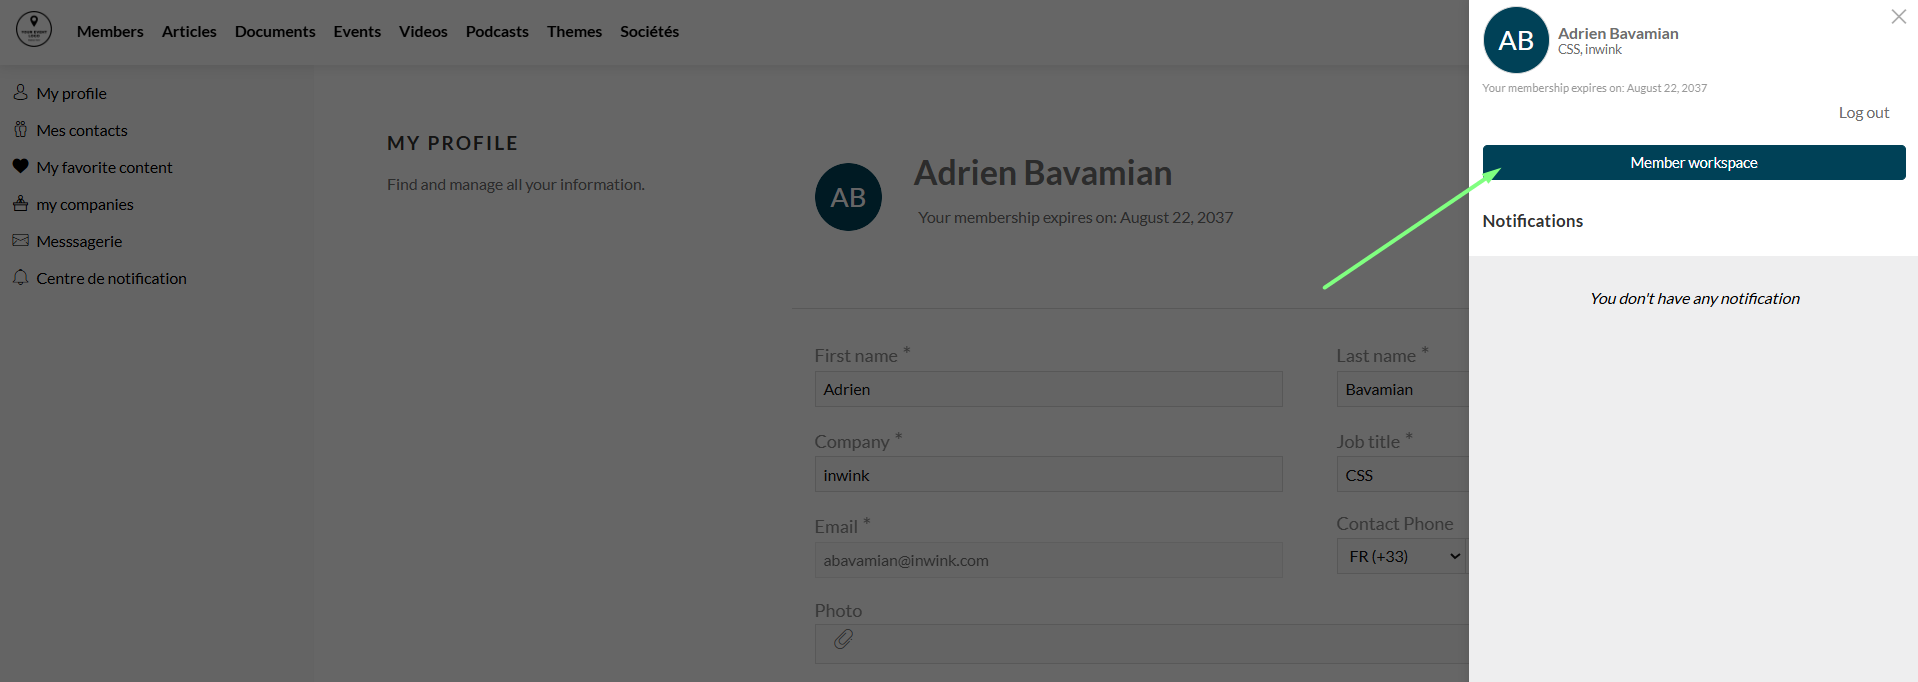Click the Job title input field
1918x682 pixels.
click(1402, 475)
